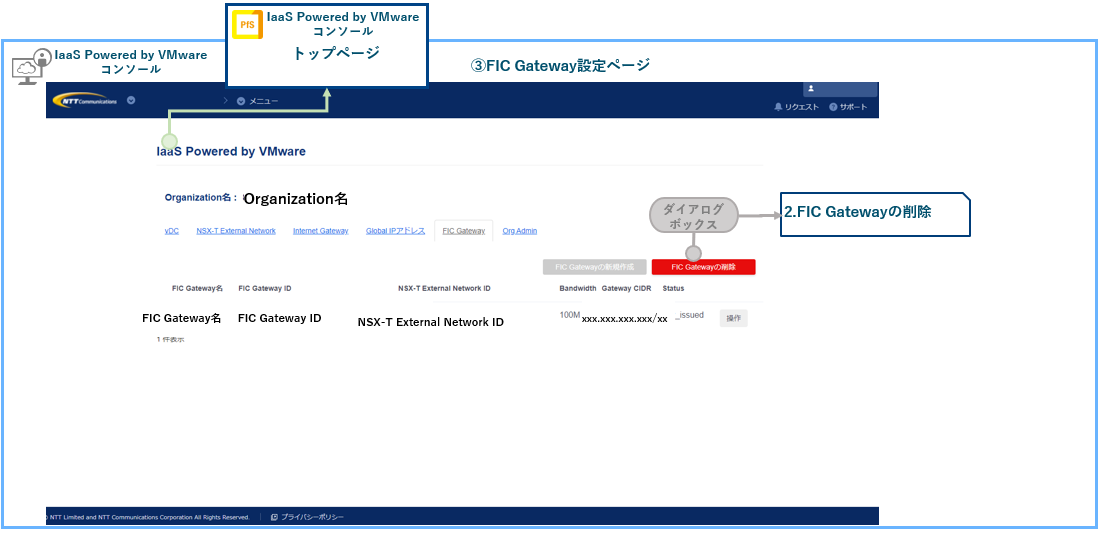Image resolution: width=1100 pixels, height=533 pixels.
Task: Click the 1 件表示 record count text
Action: click(x=170, y=339)
